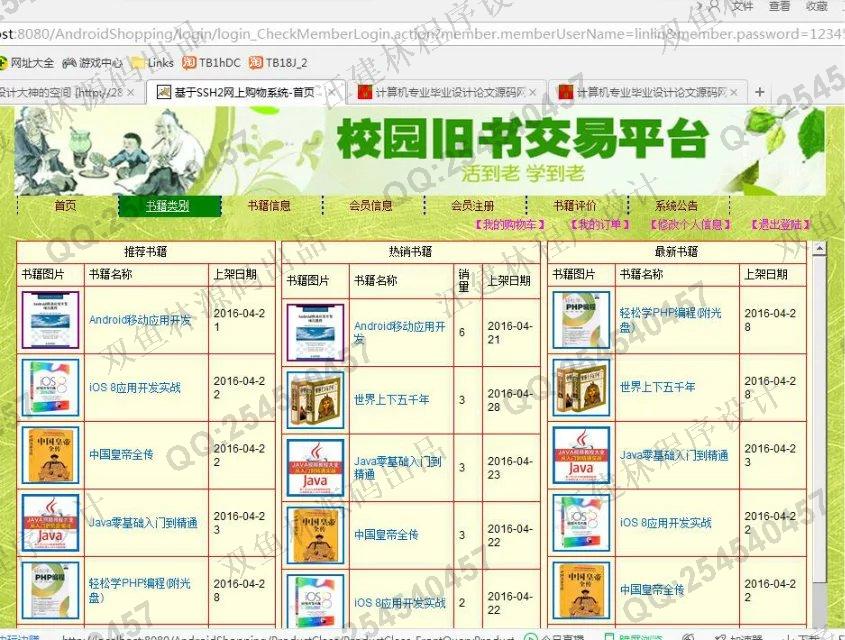
Task: Open the 查看 browser menu
Action: [x=779, y=6]
